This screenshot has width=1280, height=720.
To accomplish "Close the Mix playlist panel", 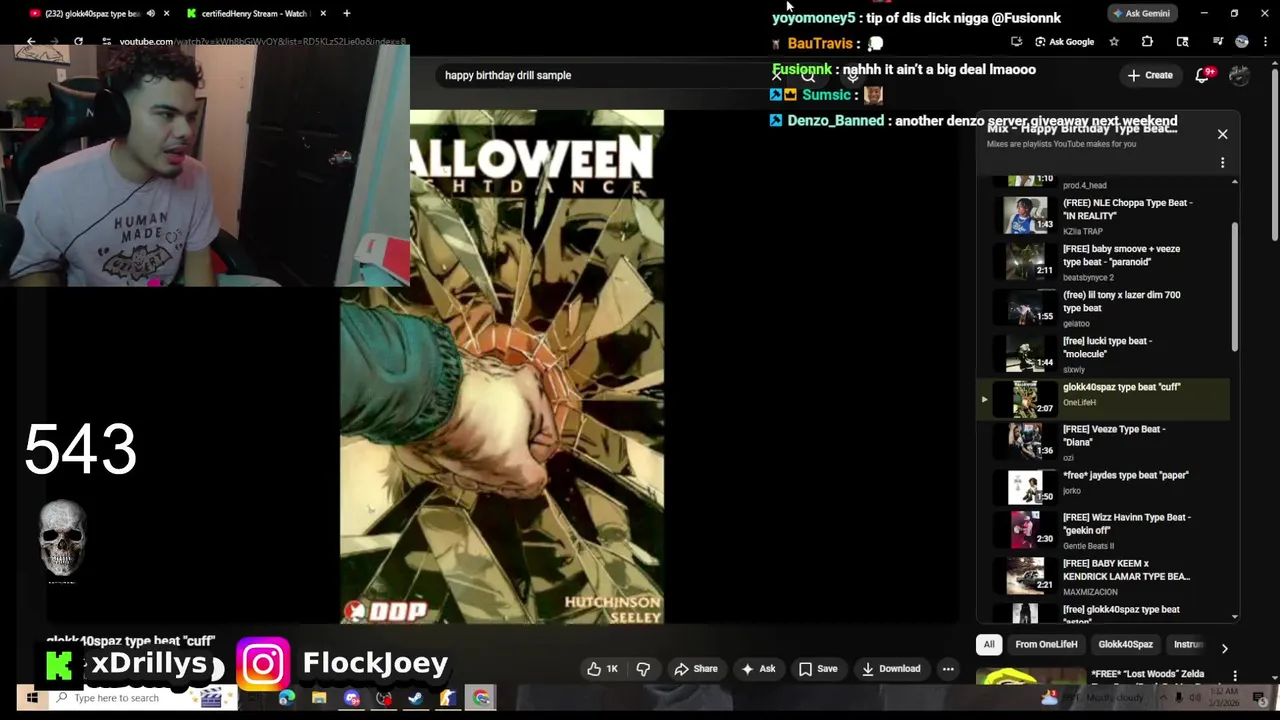I will pyautogui.click(x=1222, y=134).
